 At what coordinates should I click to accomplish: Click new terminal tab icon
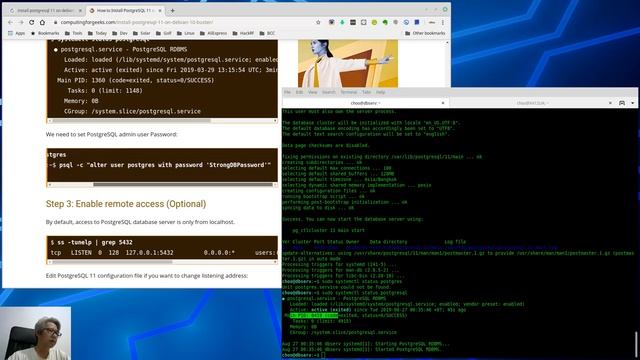[622, 103]
